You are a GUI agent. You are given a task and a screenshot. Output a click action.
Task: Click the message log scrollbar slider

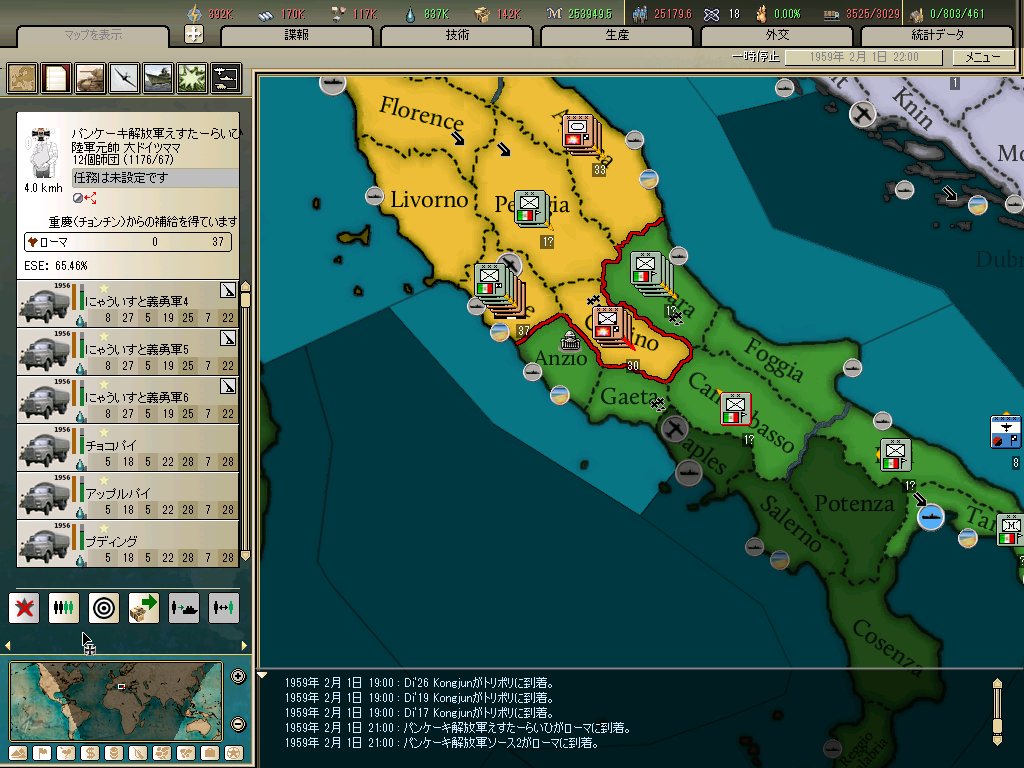pos(997,726)
